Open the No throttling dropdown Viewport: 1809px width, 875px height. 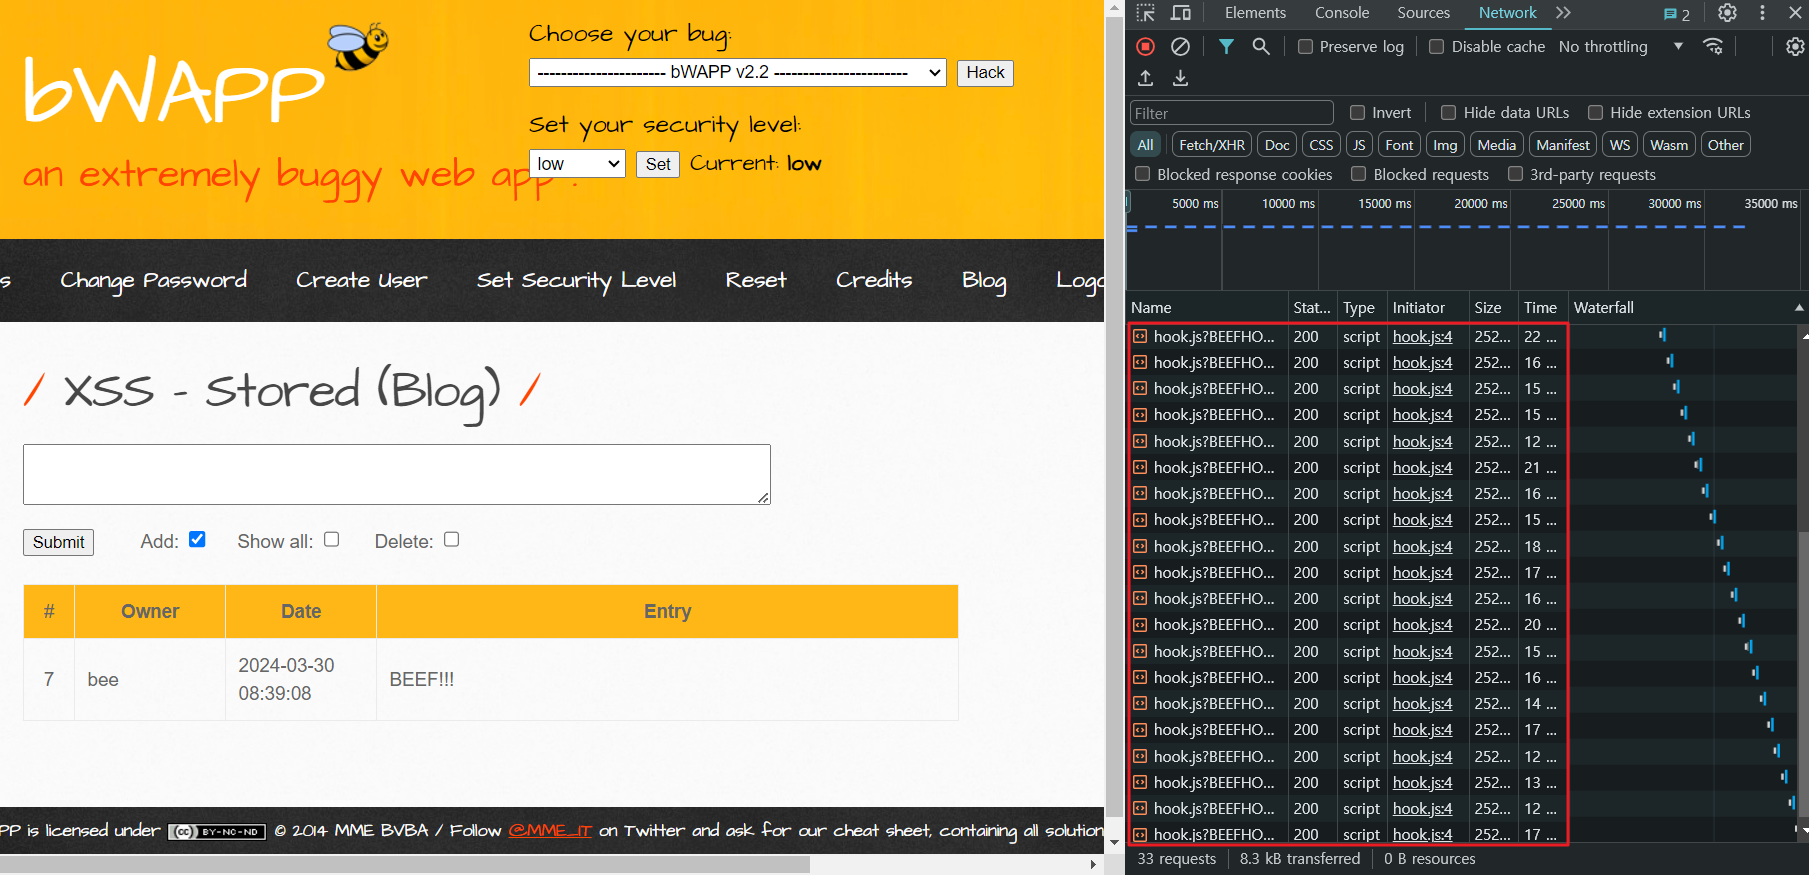[1621, 47]
